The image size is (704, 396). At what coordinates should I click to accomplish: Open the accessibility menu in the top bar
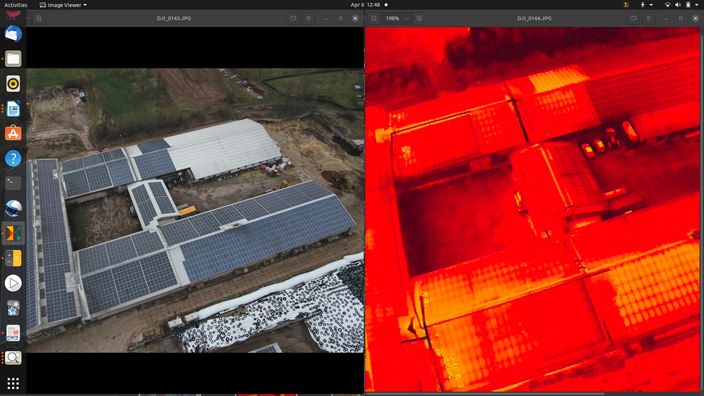(646, 5)
